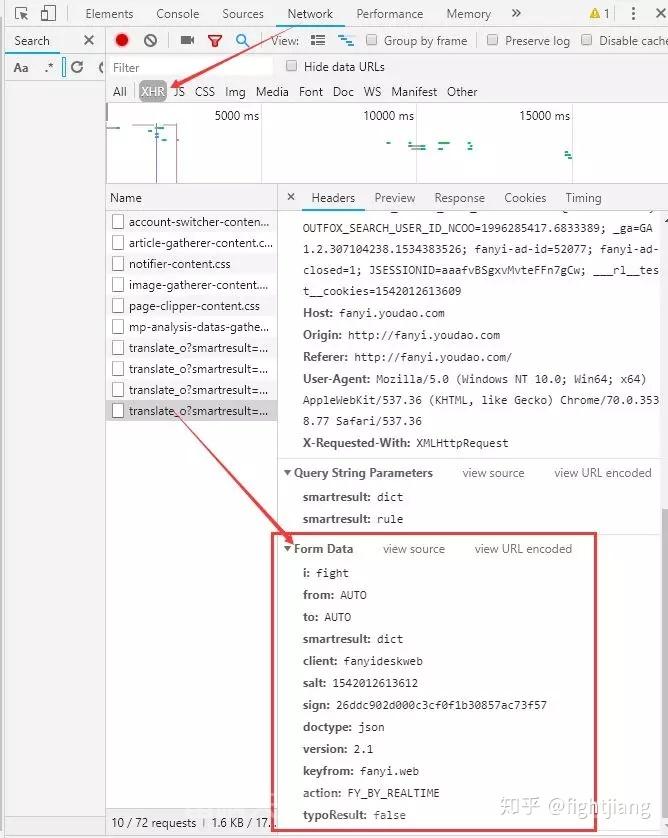The image size is (668, 838).
Task: Select the mp-analysis-datas-gathe... request row
Action: pyautogui.click(x=191, y=327)
